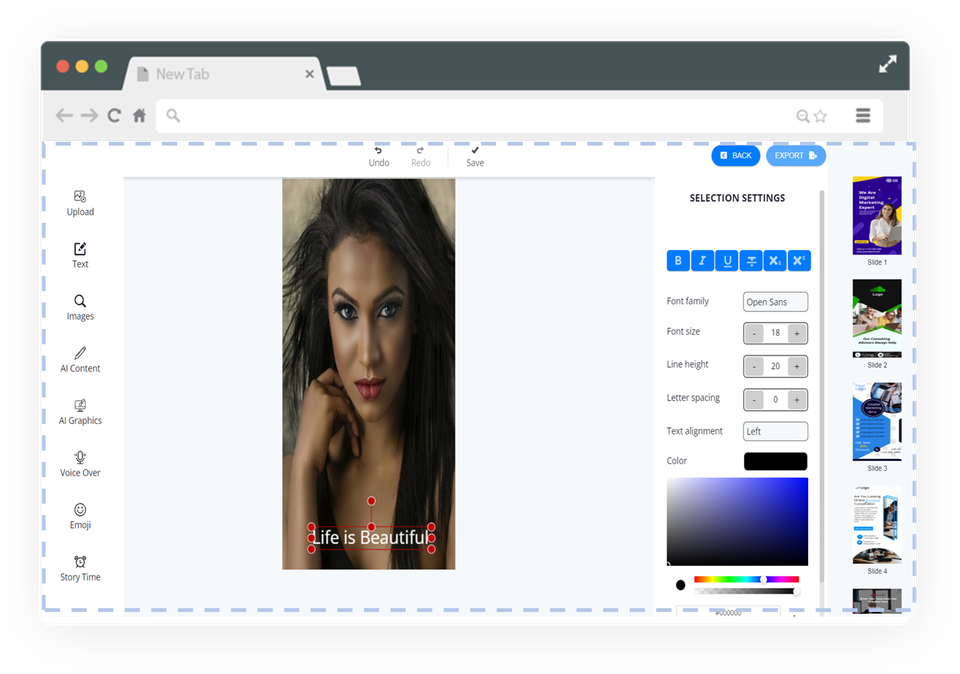Click the black Color swatch
This screenshot has width=960, height=674.
775,461
